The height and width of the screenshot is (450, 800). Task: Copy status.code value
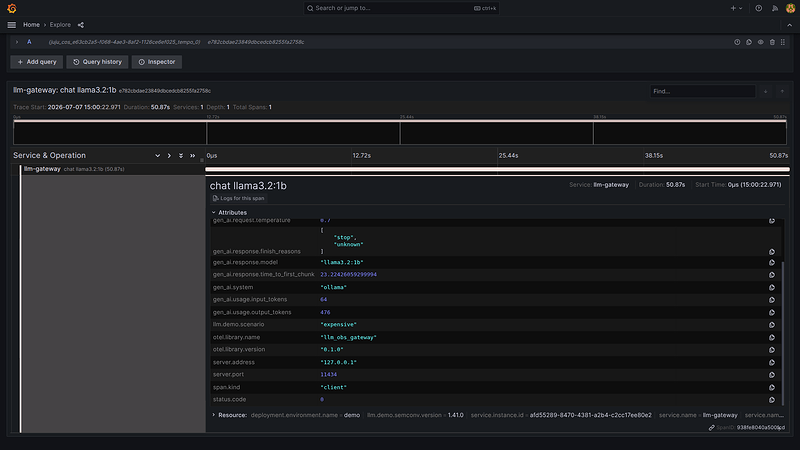point(772,399)
